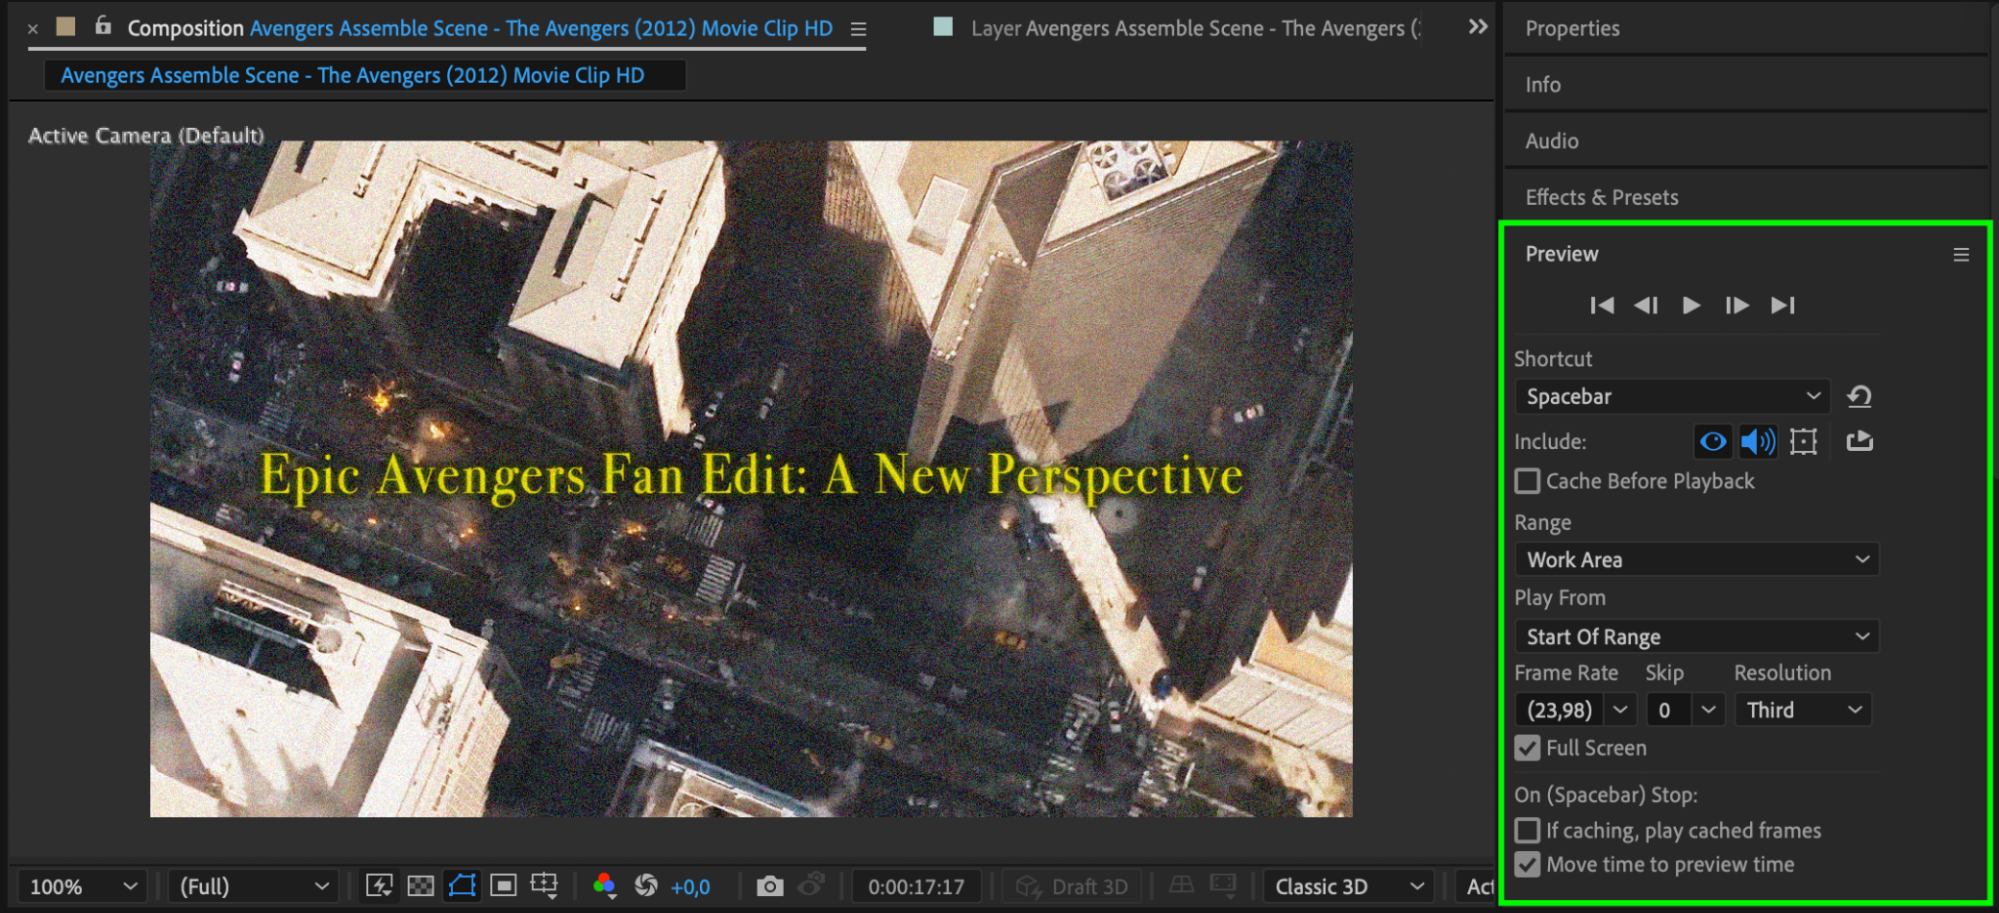Open the Work Area range dropdown
The width and height of the screenshot is (1999, 913).
pos(1697,560)
